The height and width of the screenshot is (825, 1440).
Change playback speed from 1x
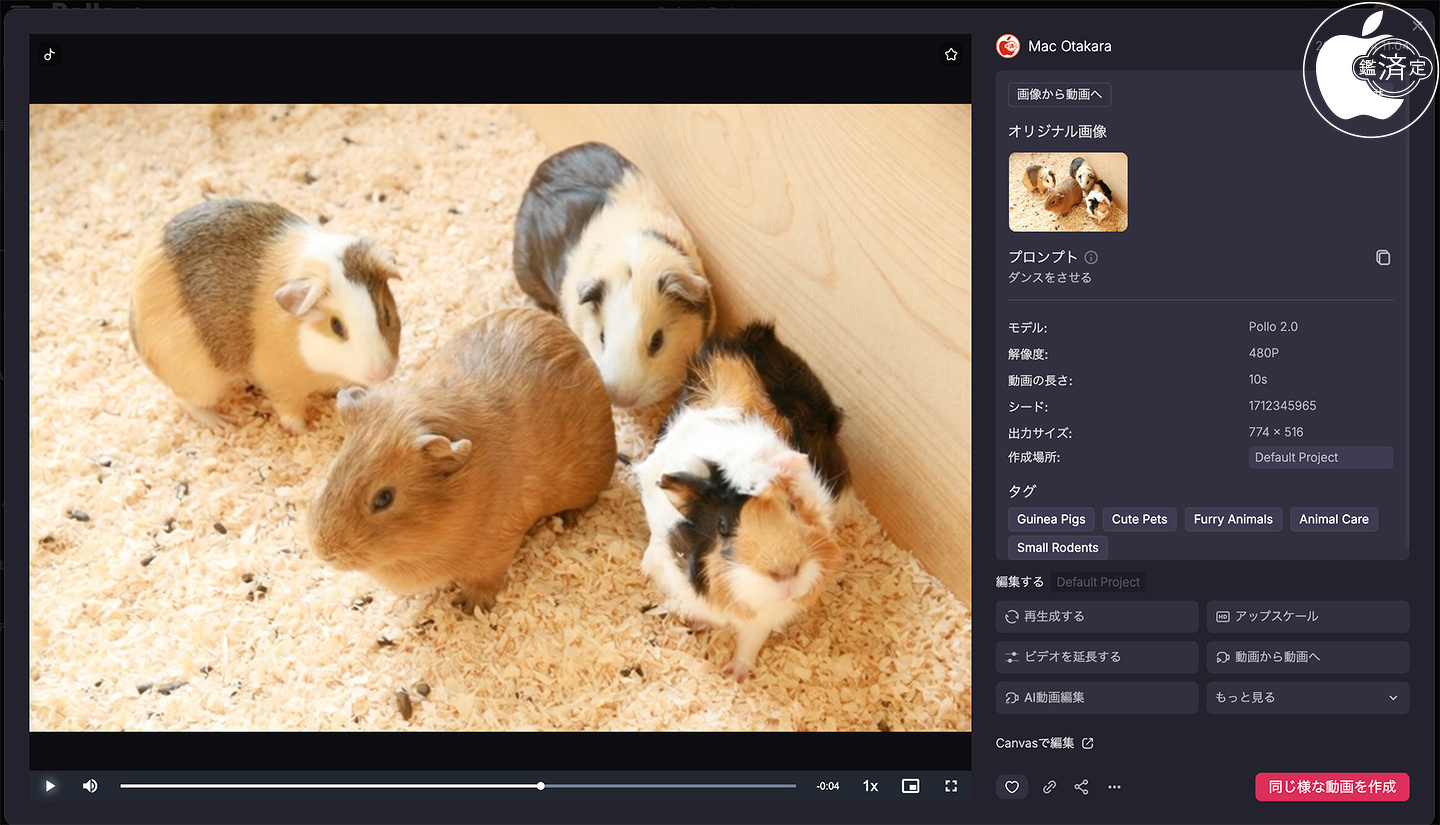tap(870, 786)
